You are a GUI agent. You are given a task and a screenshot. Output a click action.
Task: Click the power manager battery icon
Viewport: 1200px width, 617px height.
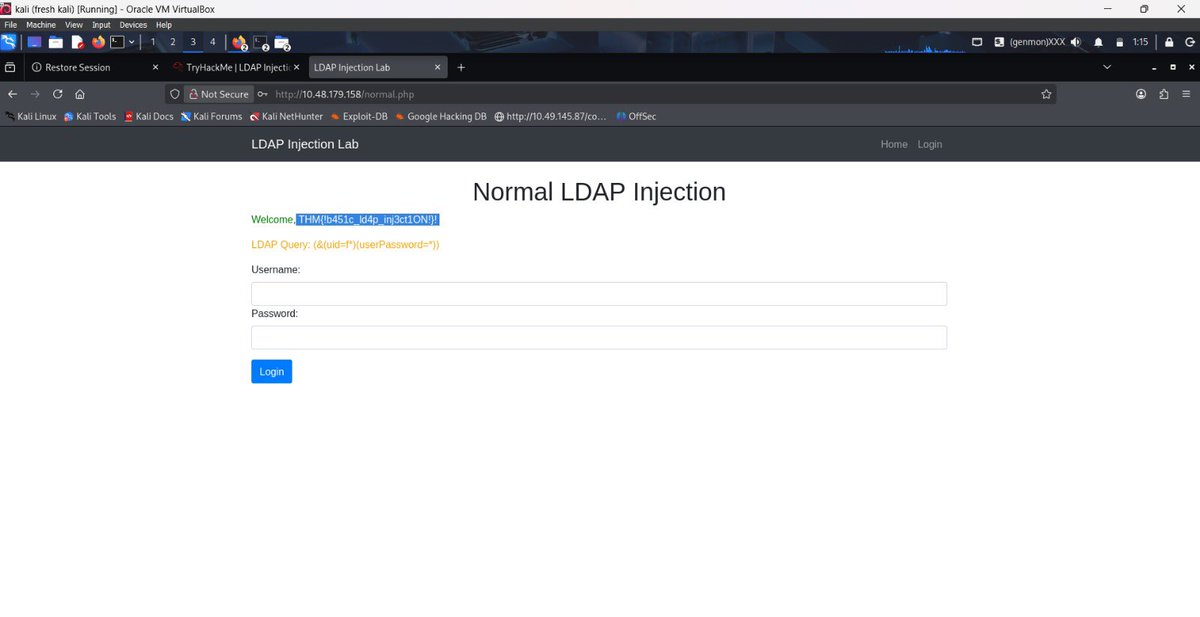tap(1119, 42)
